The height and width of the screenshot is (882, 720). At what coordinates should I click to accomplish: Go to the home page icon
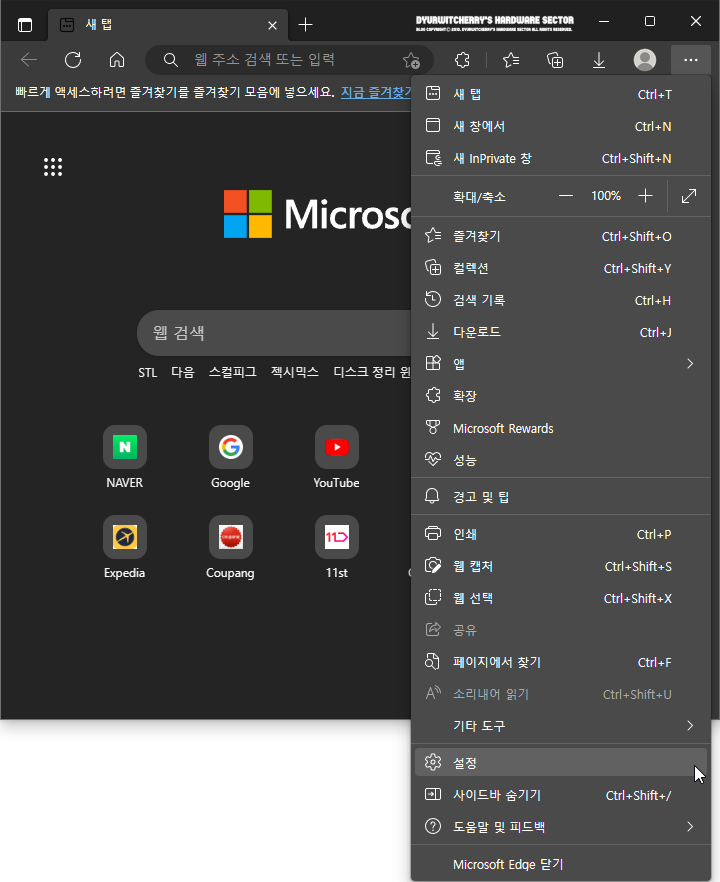117,60
